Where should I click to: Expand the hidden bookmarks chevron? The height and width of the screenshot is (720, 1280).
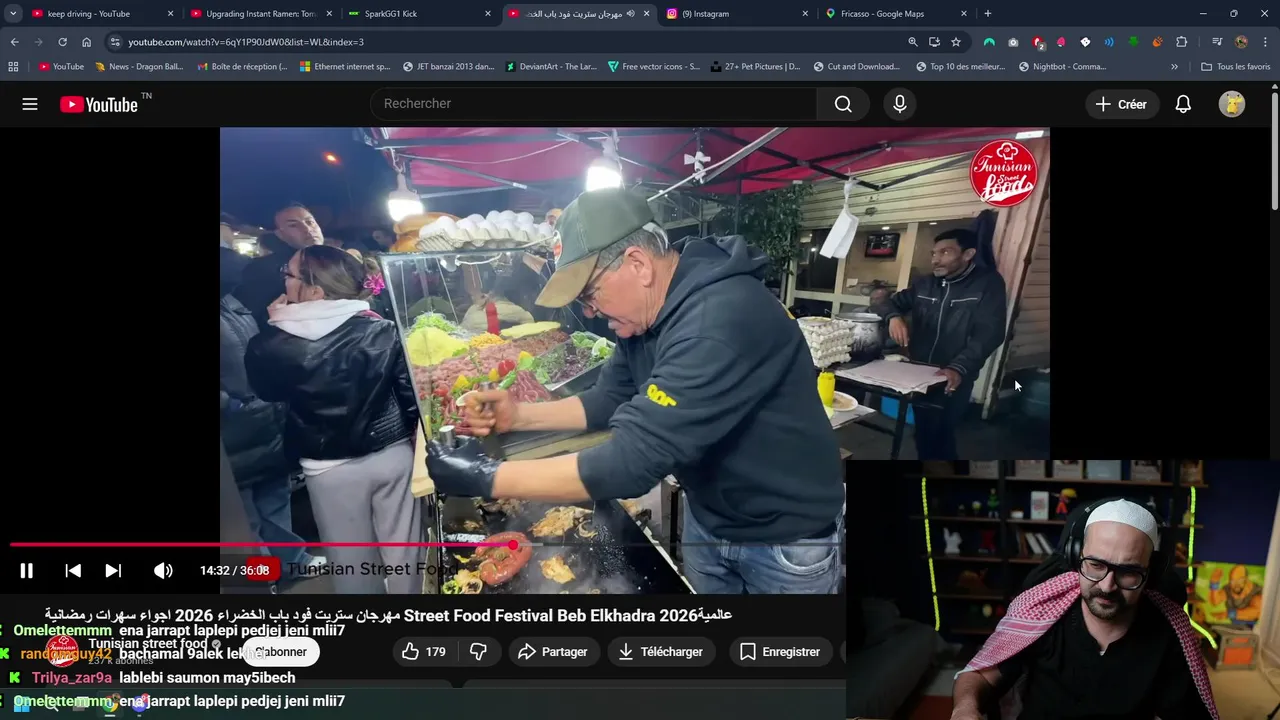point(1174,67)
